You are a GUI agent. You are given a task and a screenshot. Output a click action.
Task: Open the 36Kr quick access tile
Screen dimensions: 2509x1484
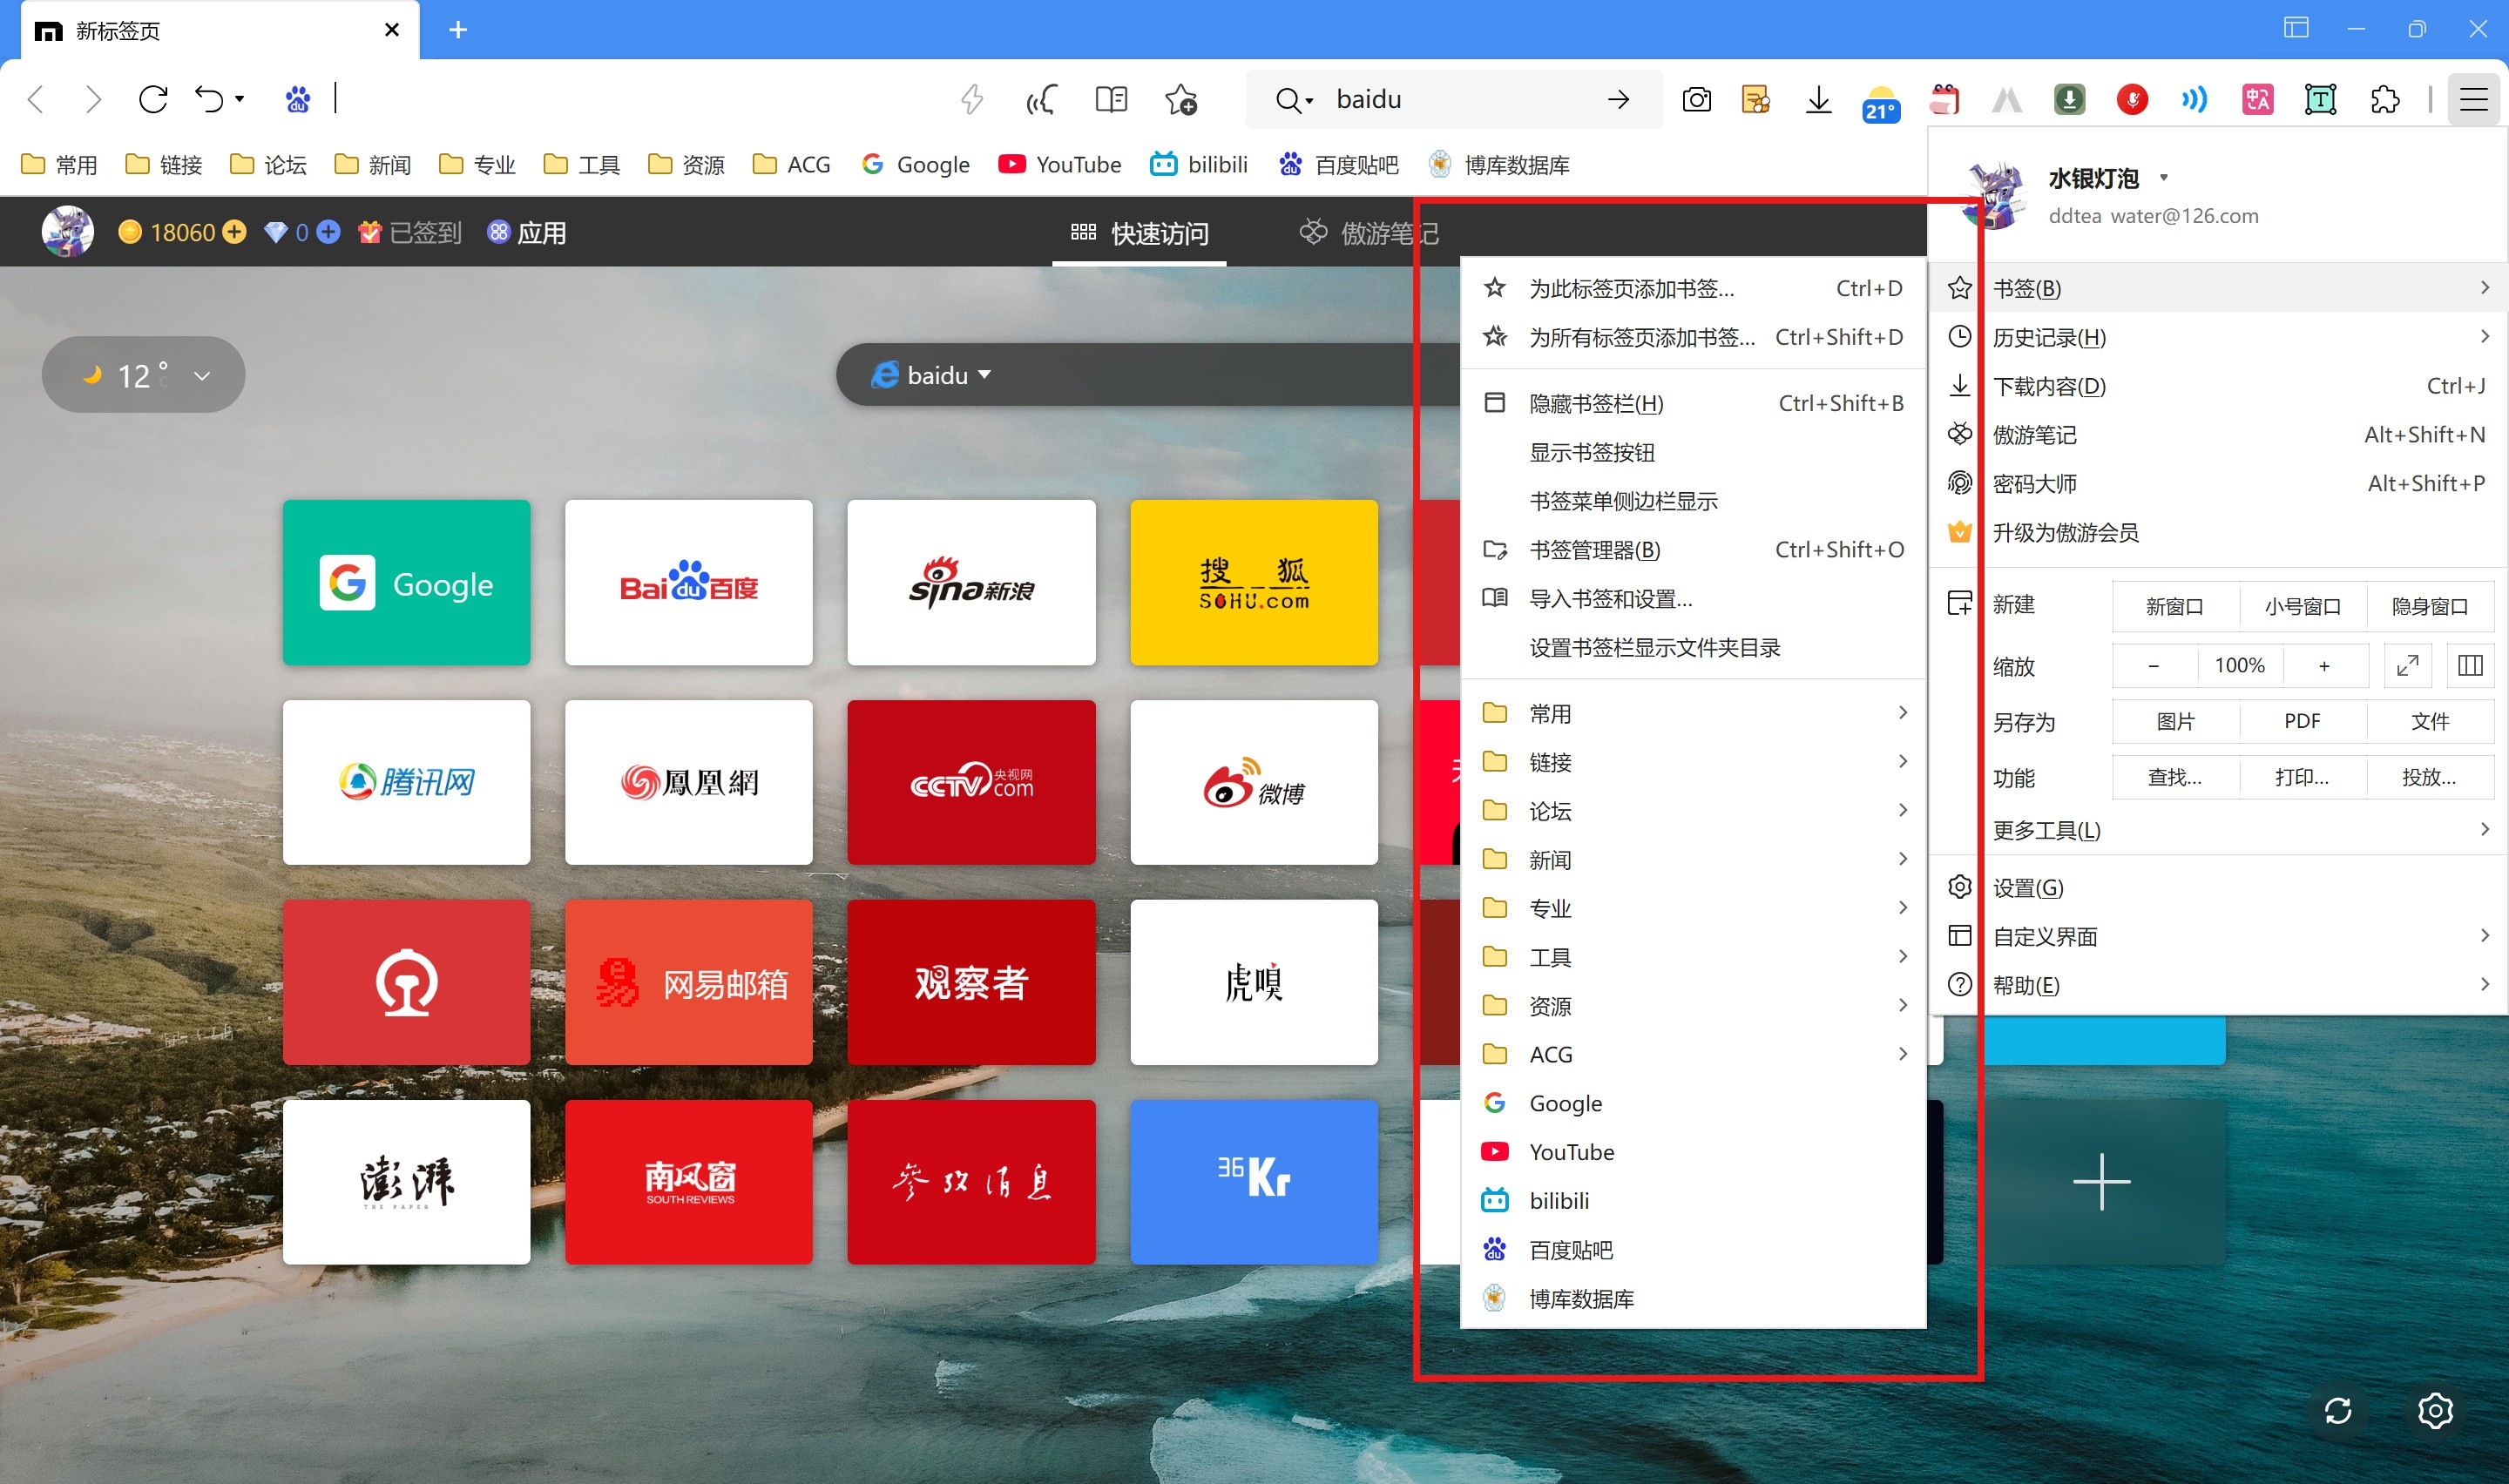(x=1253, y=1181)
